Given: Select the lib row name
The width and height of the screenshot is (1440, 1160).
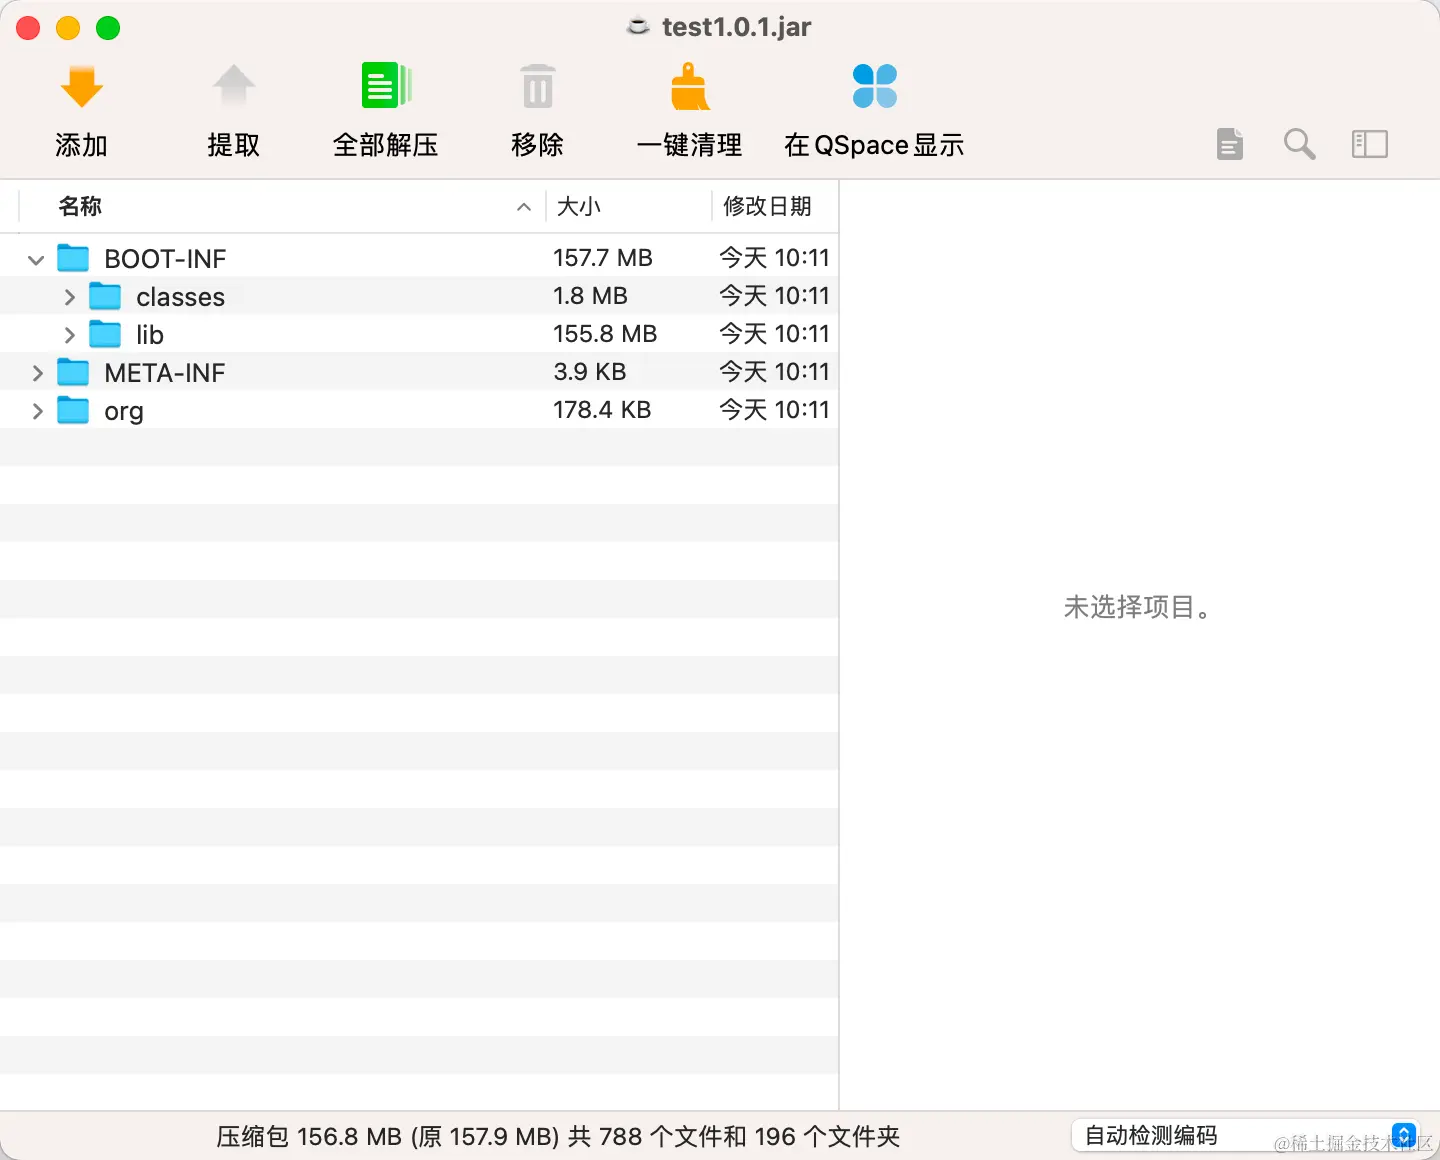Looking at the screenshot, I should [x=150, y=335].
